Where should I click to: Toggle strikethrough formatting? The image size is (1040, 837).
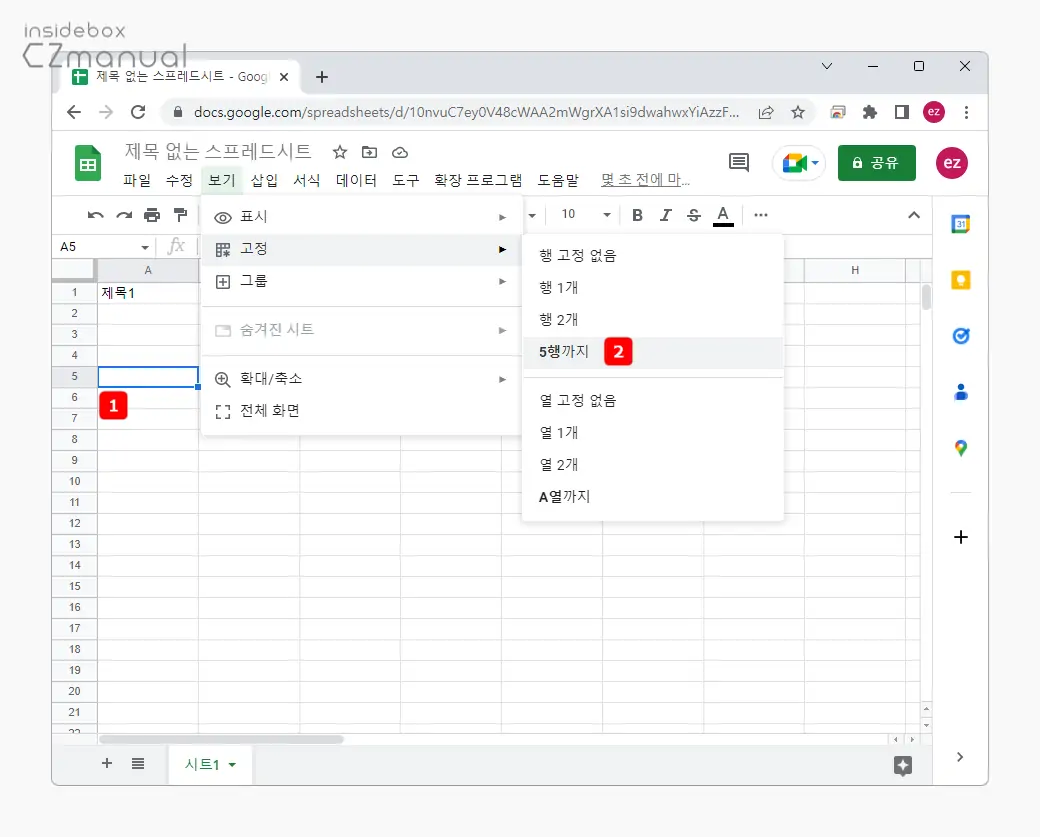click(693, 214)
